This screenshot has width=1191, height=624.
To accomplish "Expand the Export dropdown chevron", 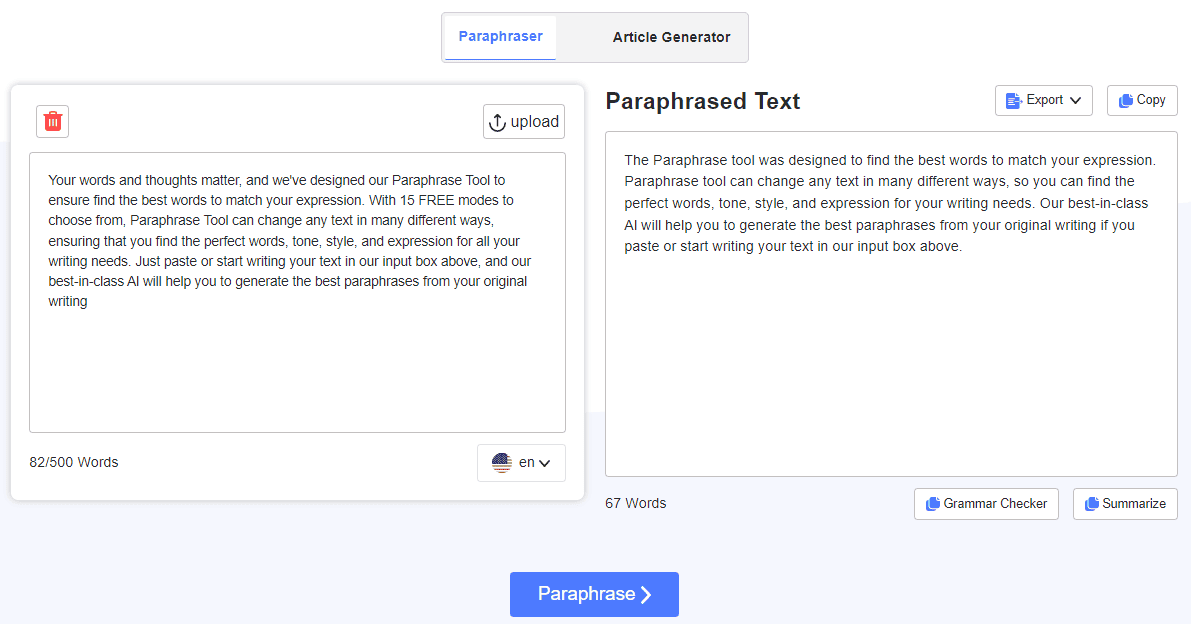I will click(1075, 100).
